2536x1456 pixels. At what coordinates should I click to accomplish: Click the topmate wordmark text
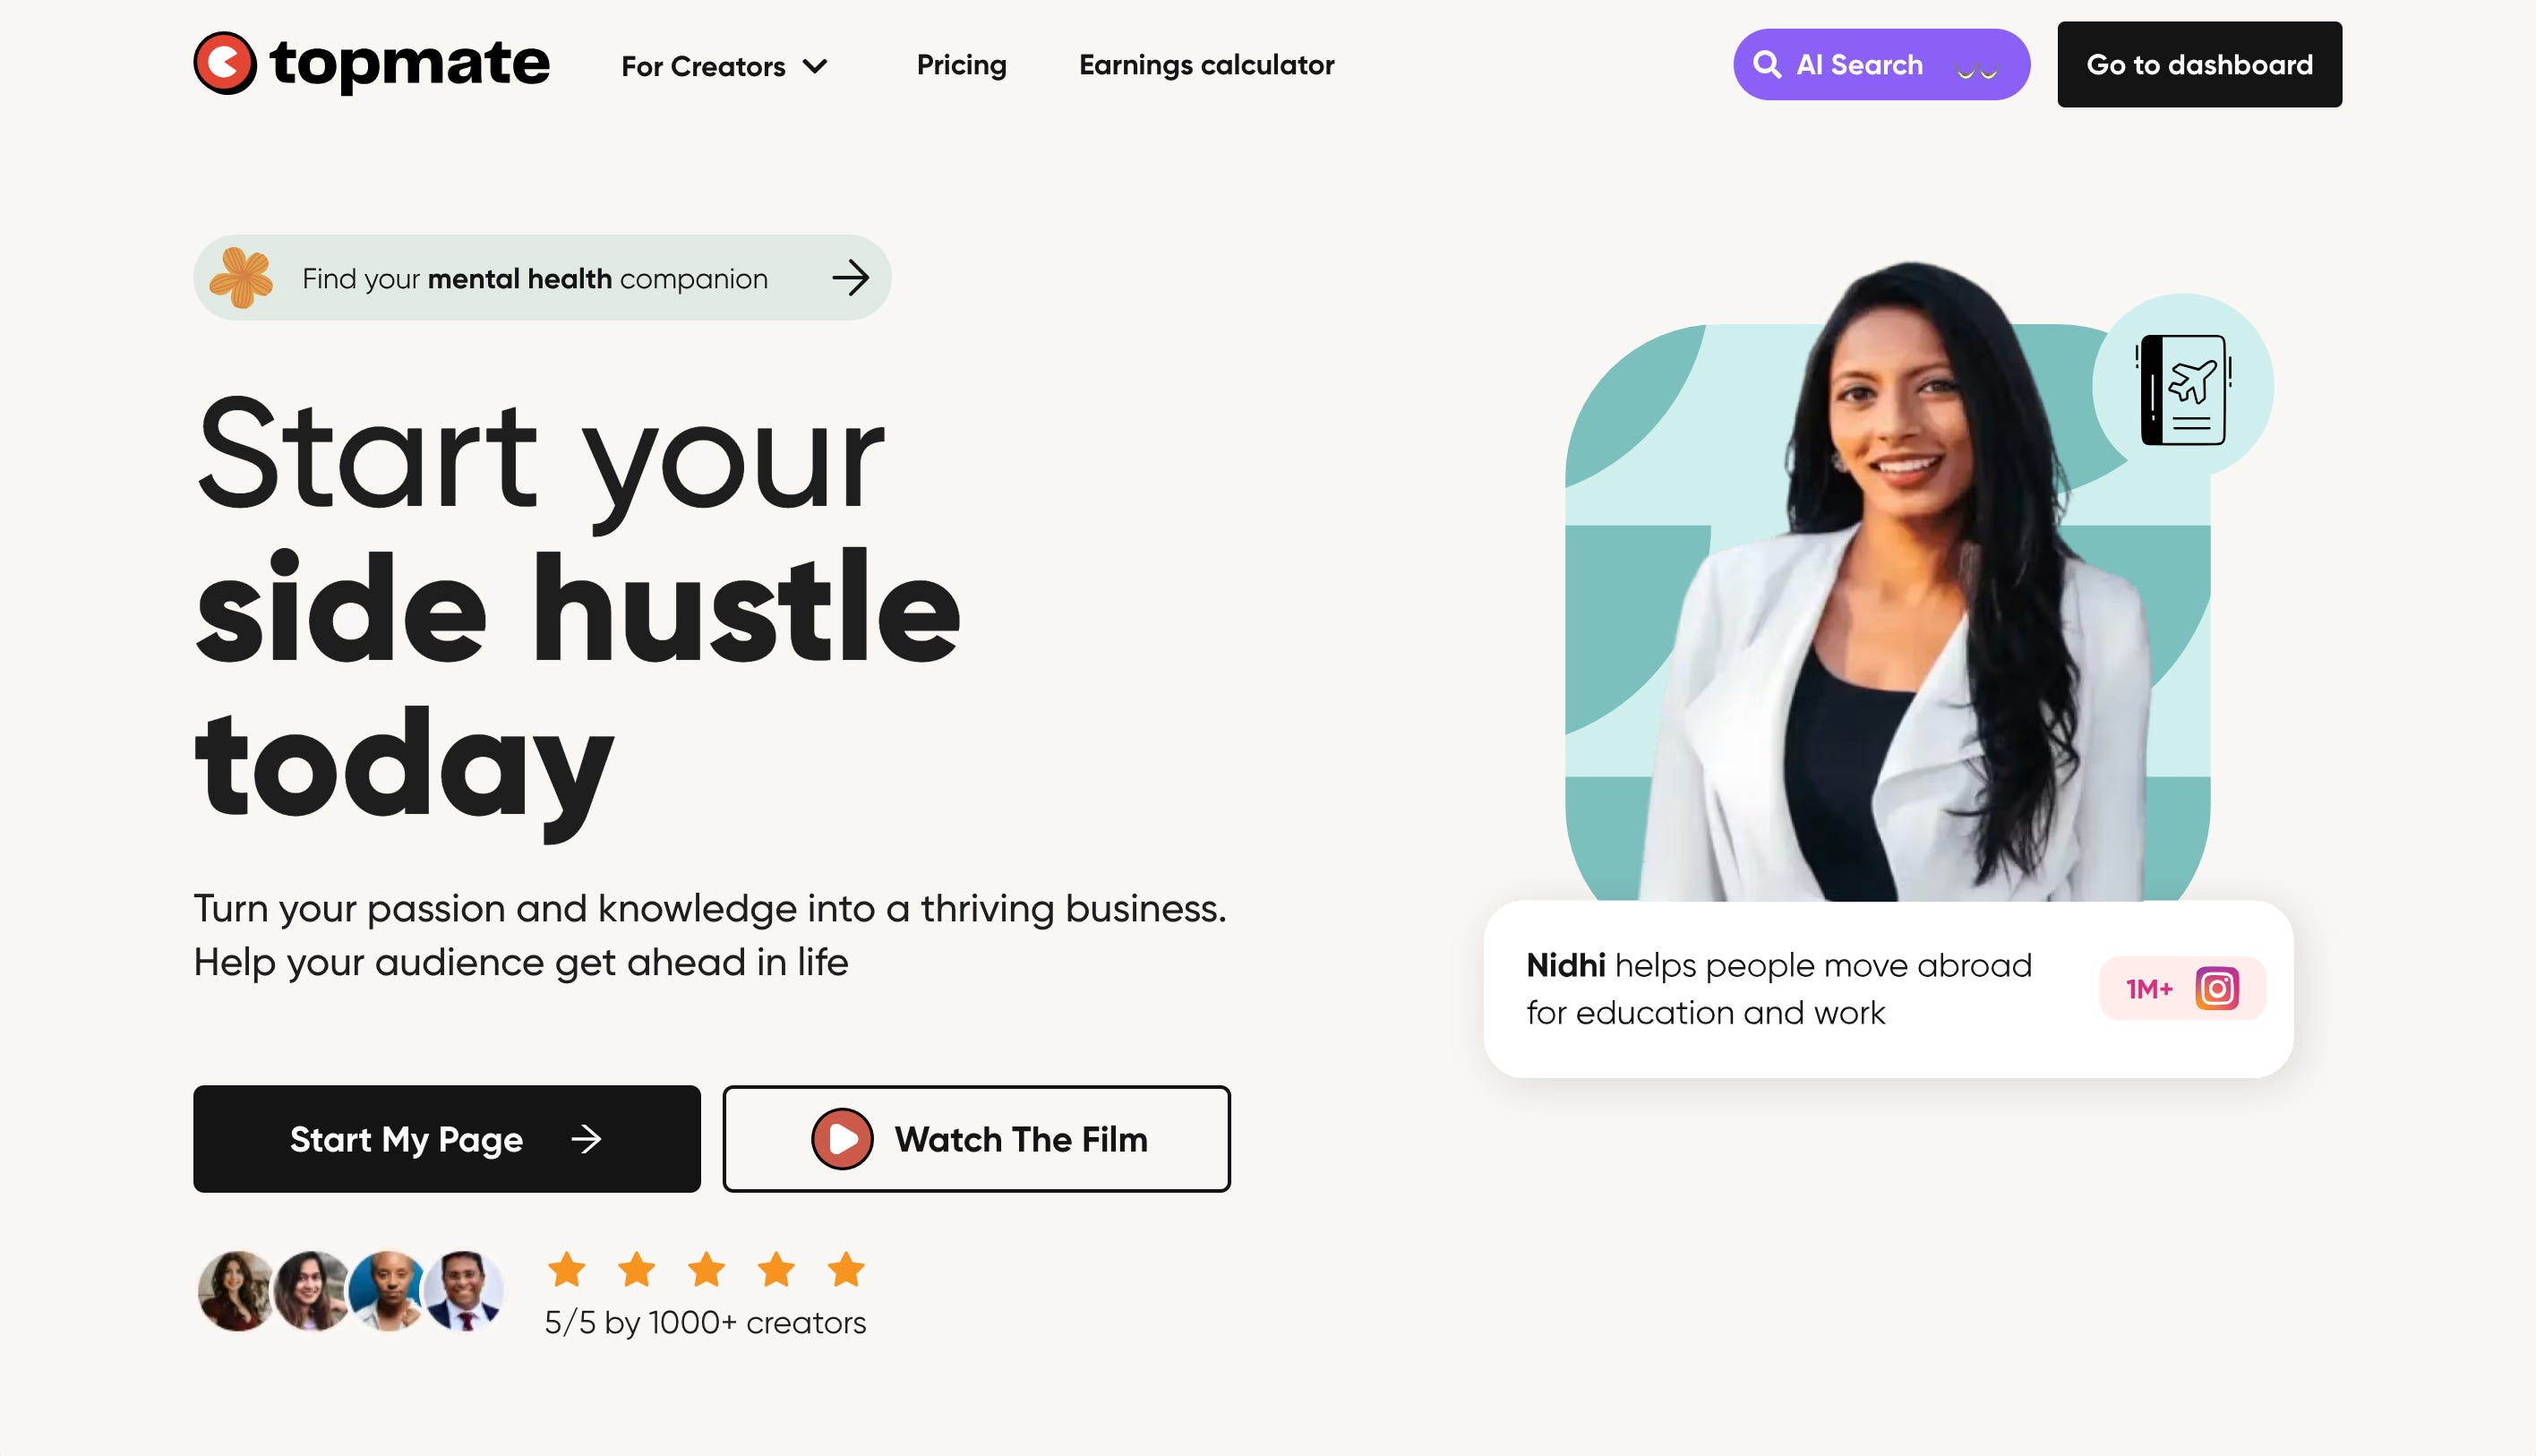pyautogui.click(x=410, y=63)
